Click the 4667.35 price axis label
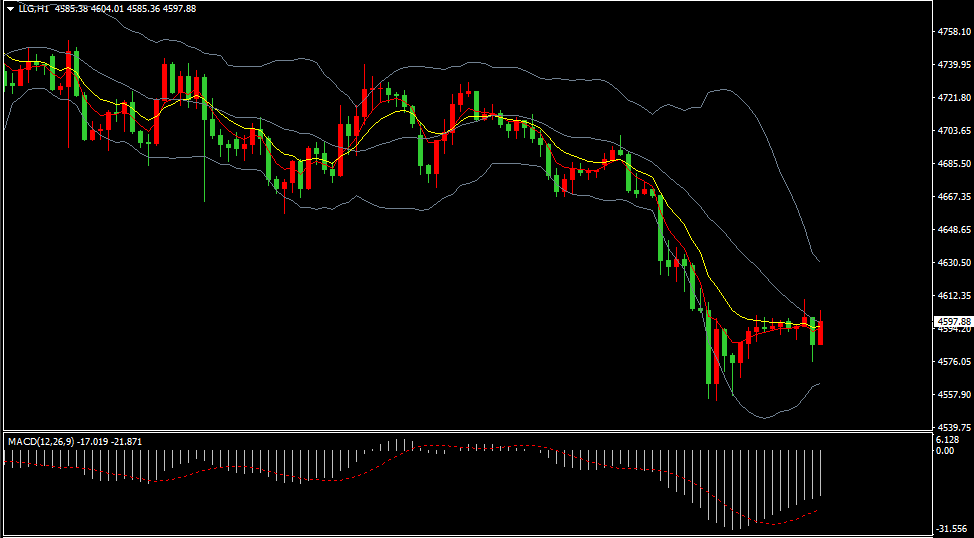Image resolution: width=974 pixels, height=538 pixels. click(x=954, y=197)
